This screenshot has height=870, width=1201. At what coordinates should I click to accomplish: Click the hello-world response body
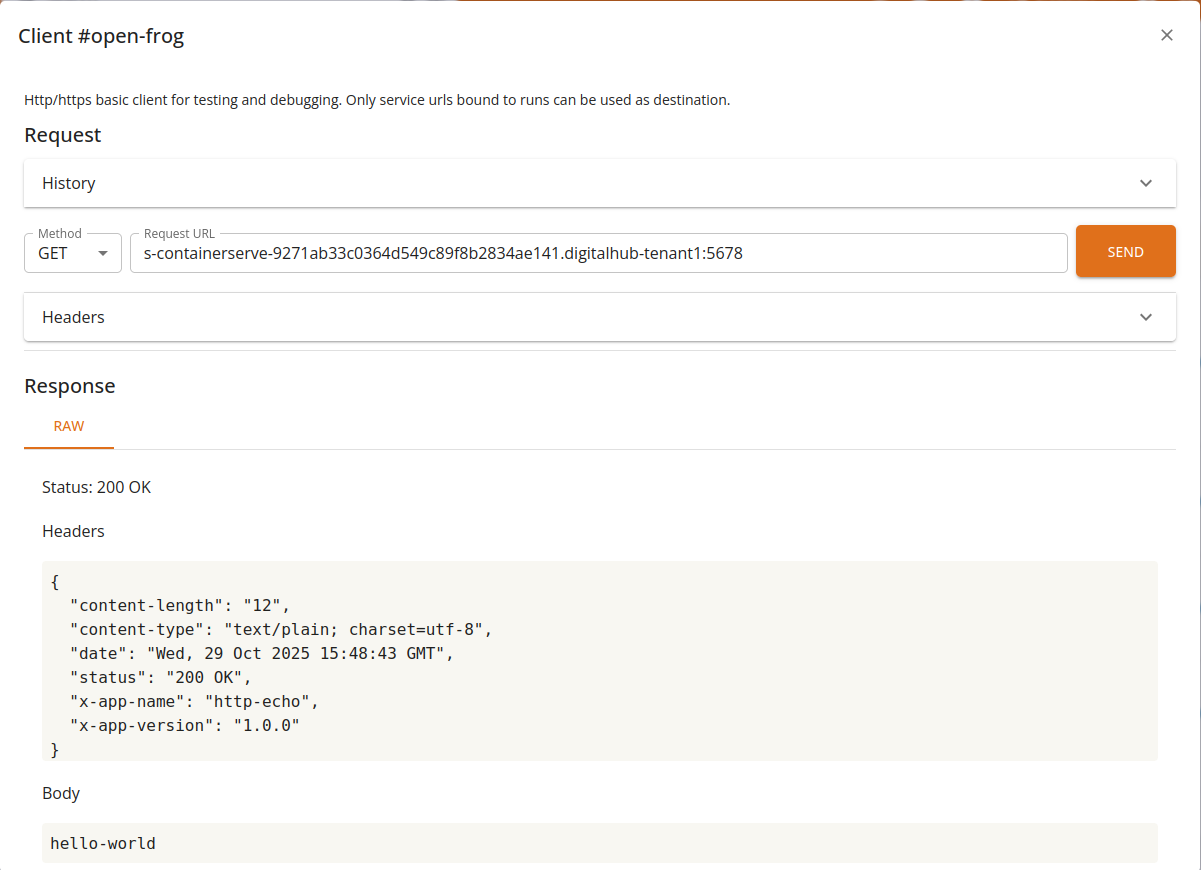point(102,843)
